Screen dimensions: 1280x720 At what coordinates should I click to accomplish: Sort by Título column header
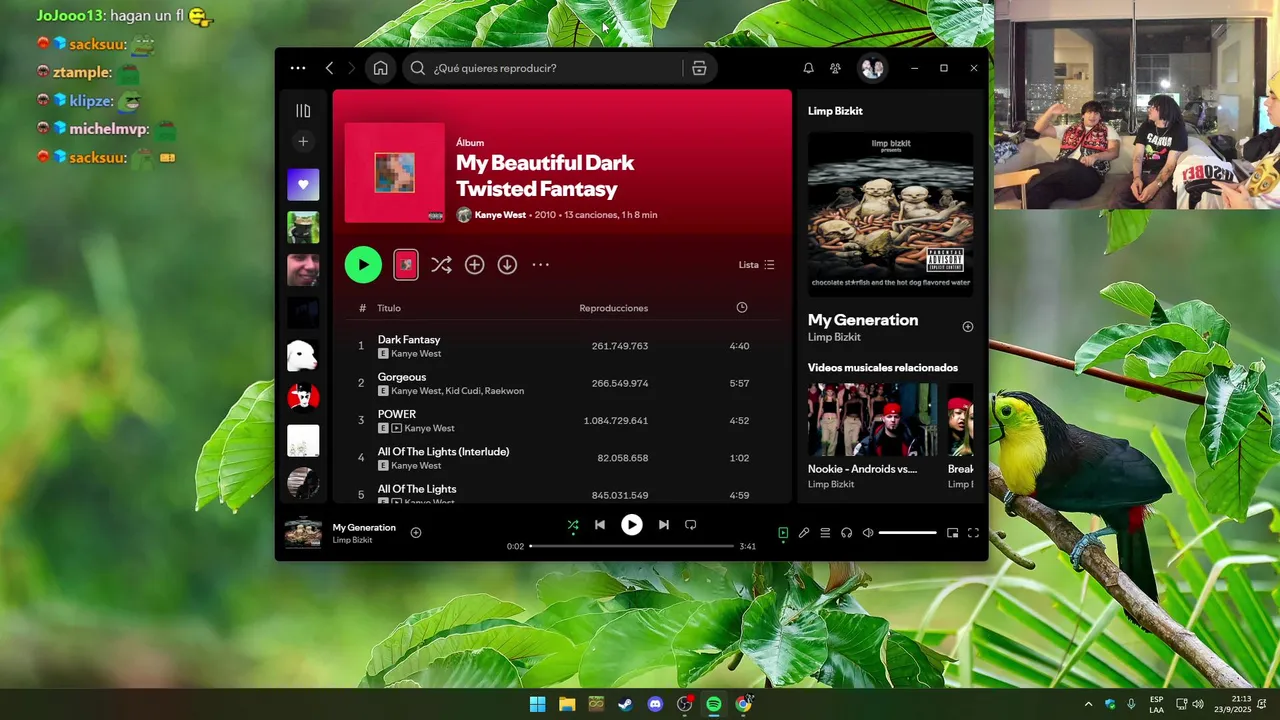[389, 308]
